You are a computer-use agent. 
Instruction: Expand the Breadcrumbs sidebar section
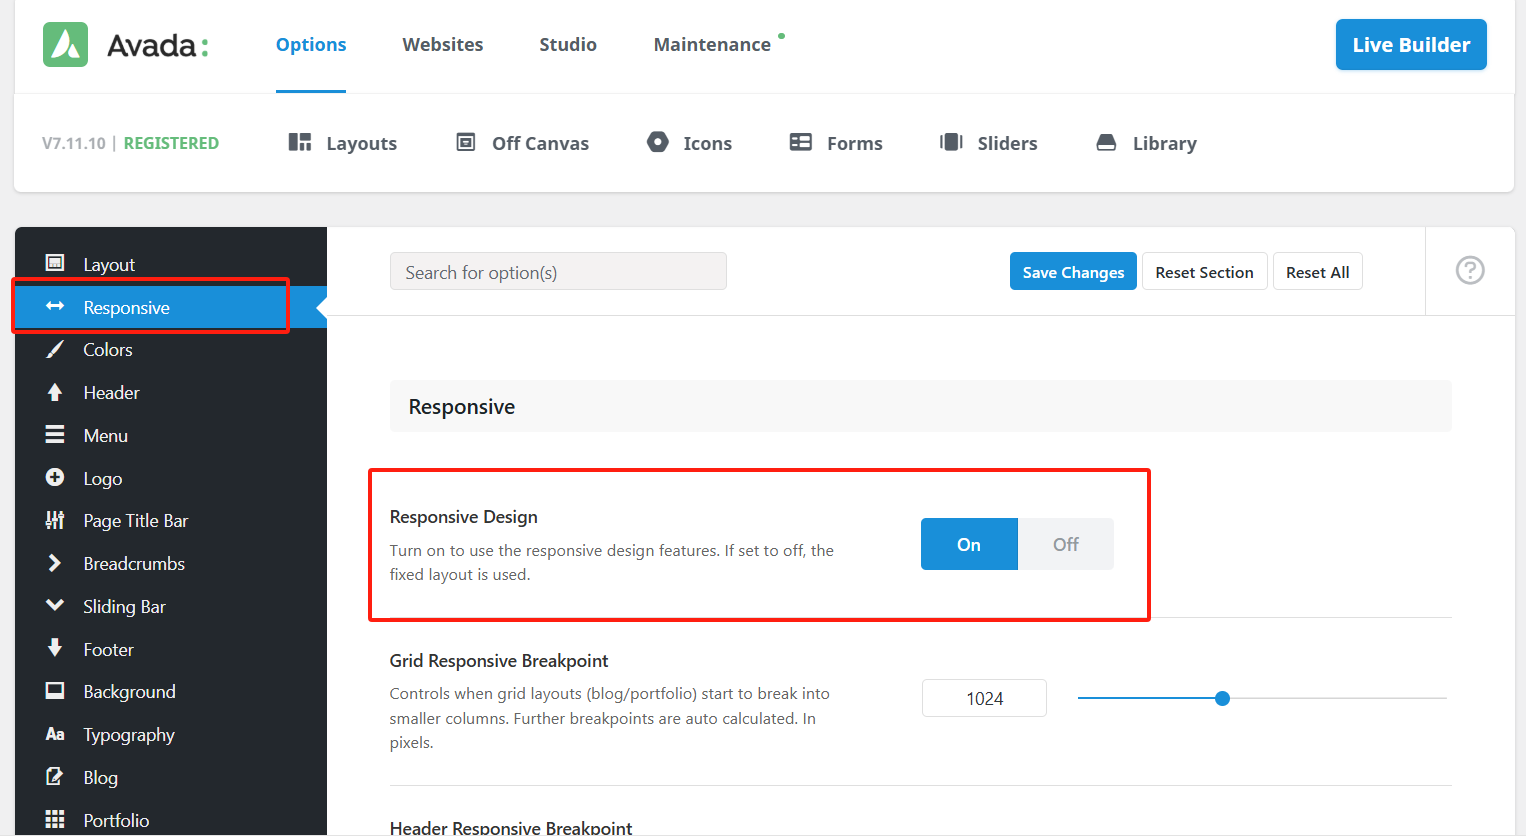[x=134, y=564]
